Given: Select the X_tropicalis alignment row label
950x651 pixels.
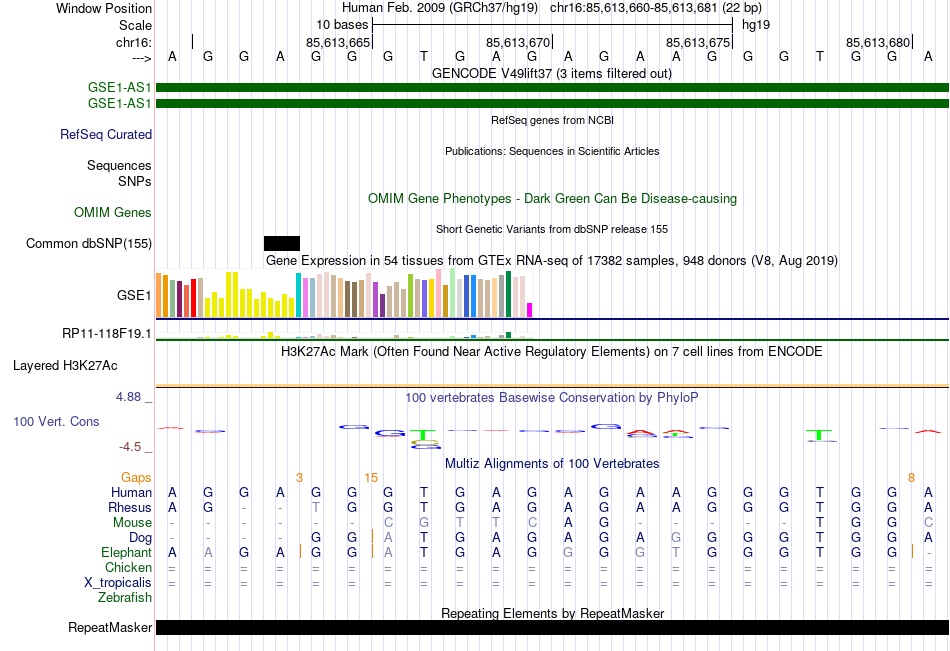Looking at the screenshot, I should [x=118, y=583].
